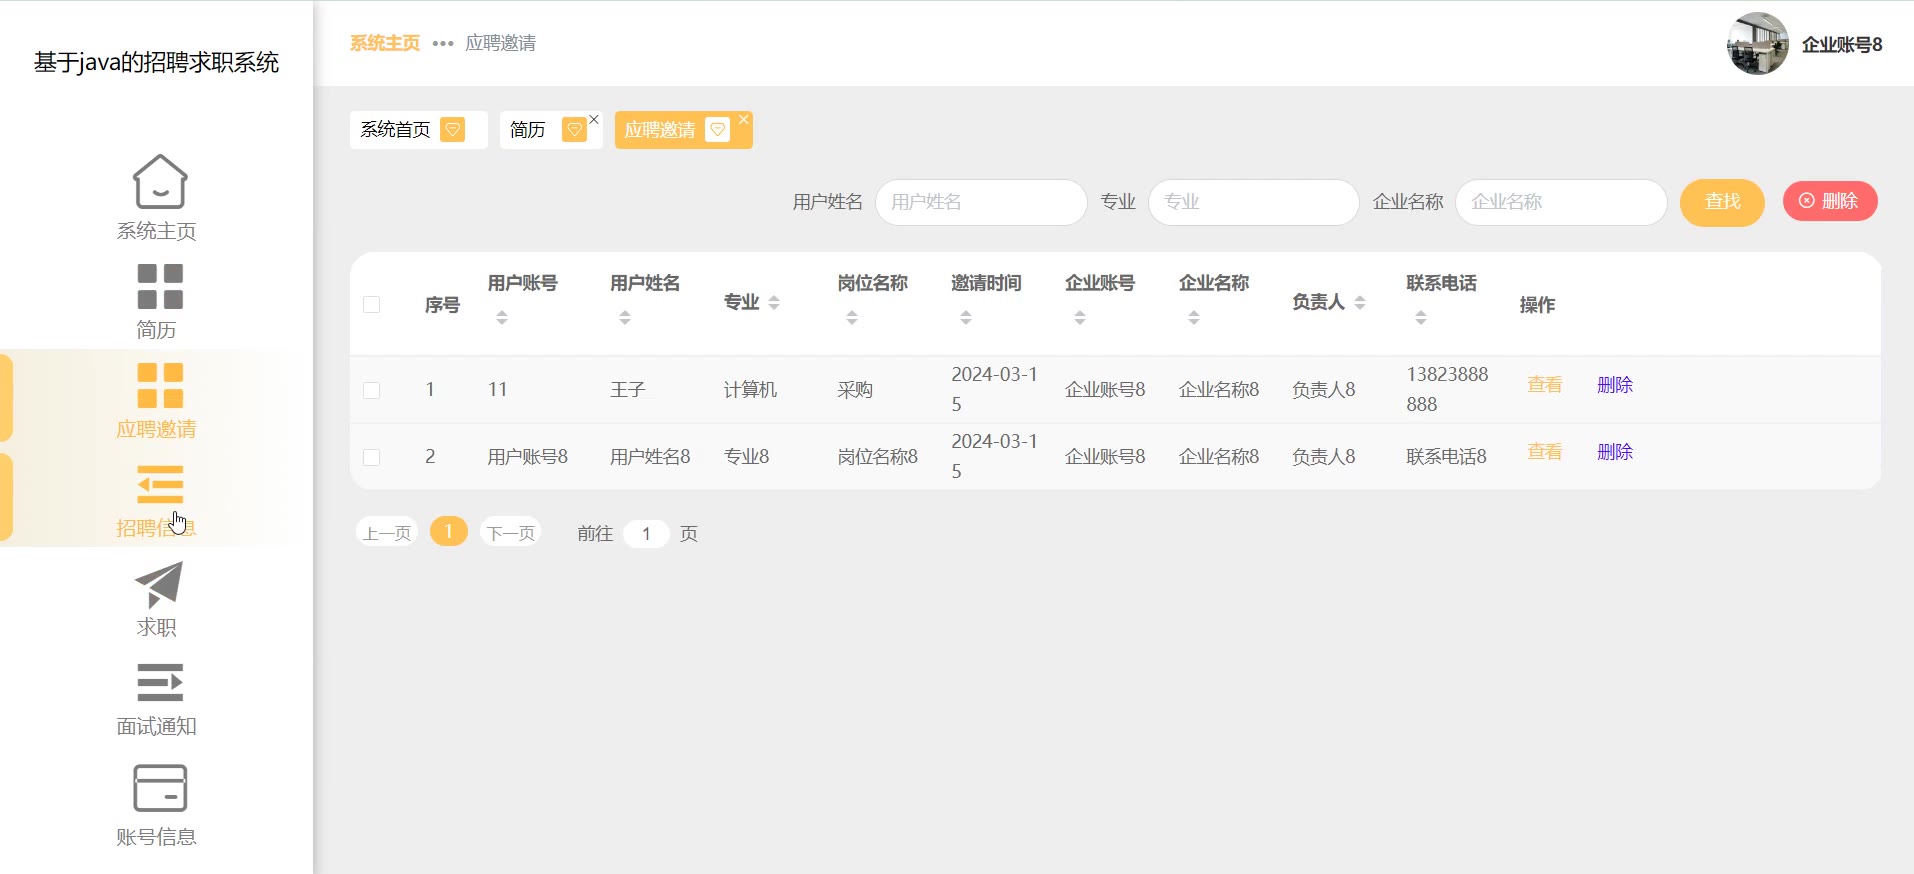Screen dimensions: 1914x874
Task: Close the 简历 tab with its X
Action: coord(594,119)
